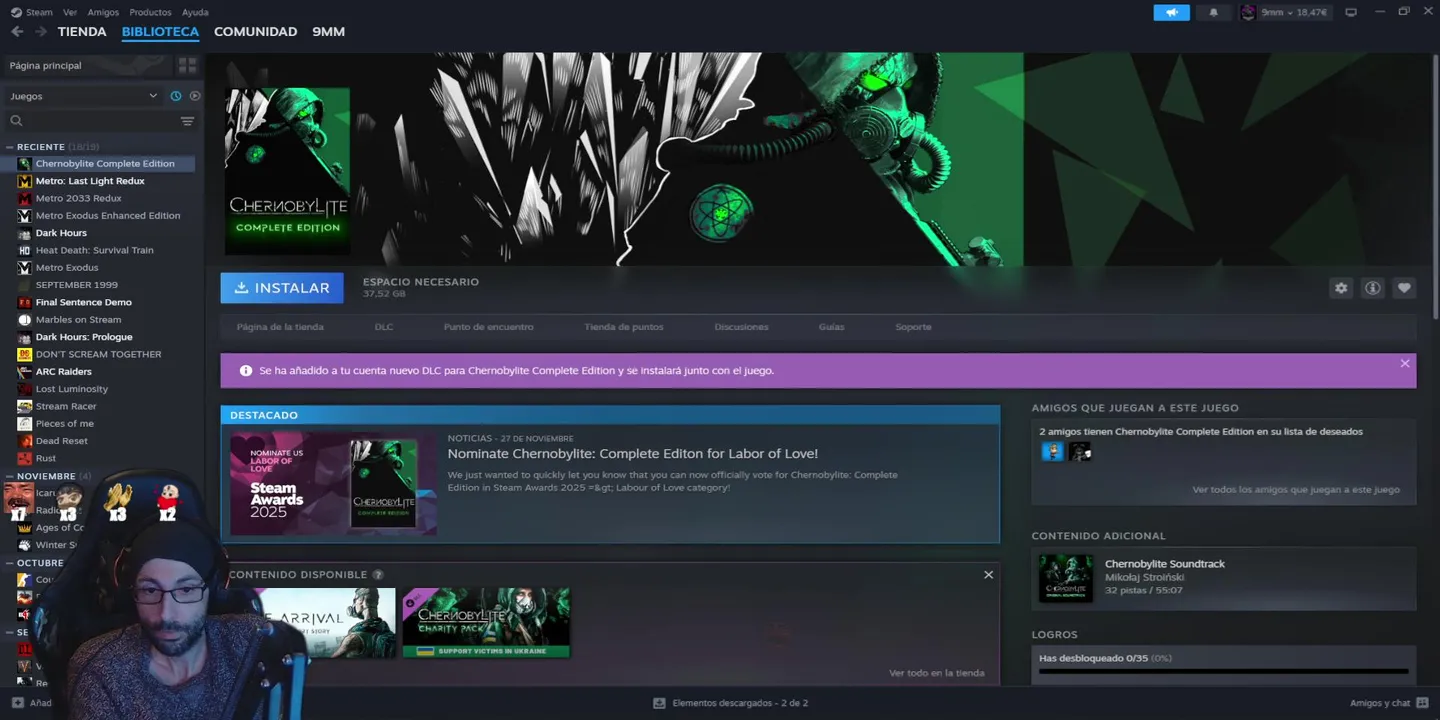Open the Discusiones link

[741, 327]
